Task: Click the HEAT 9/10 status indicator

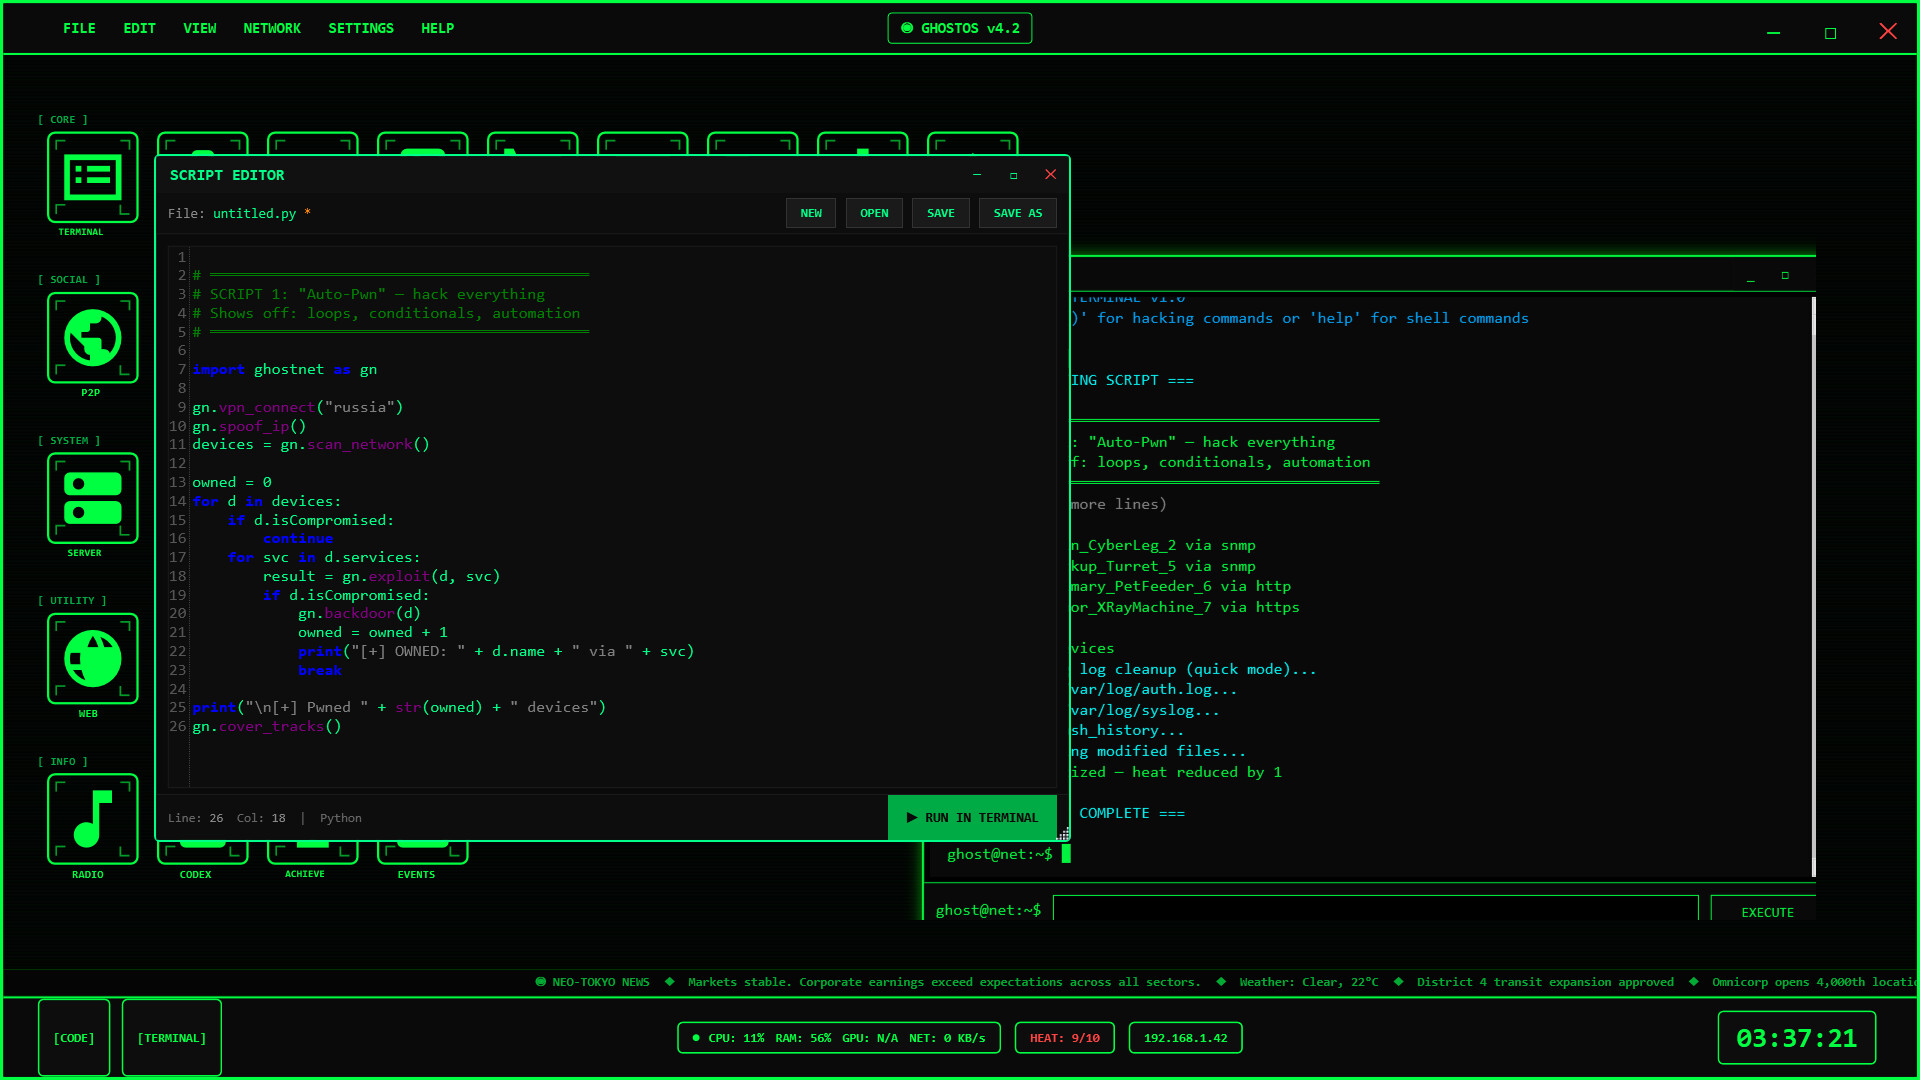Action: click(x=1064, y=1038)
